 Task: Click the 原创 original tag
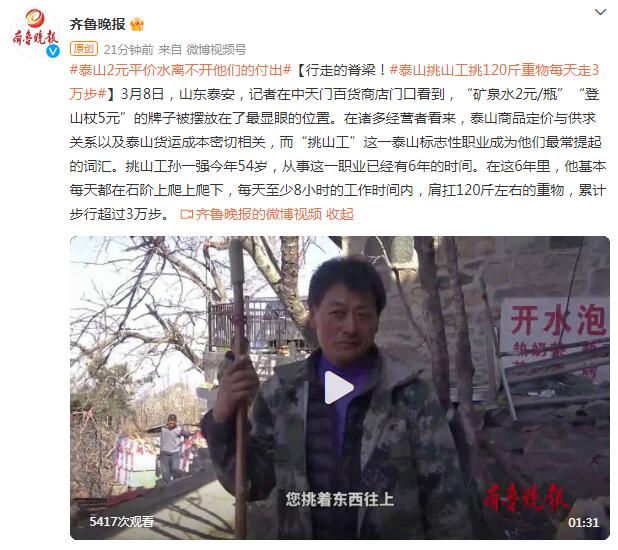click(x=84, y=49)
